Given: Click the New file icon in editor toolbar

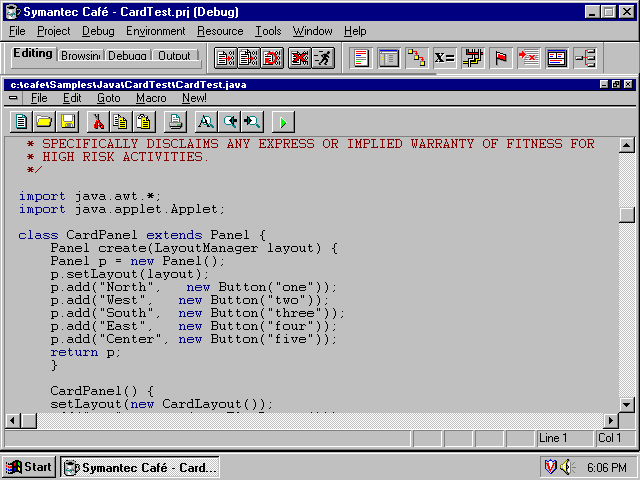Looking at the screenshot, I should tap(21, 122).
